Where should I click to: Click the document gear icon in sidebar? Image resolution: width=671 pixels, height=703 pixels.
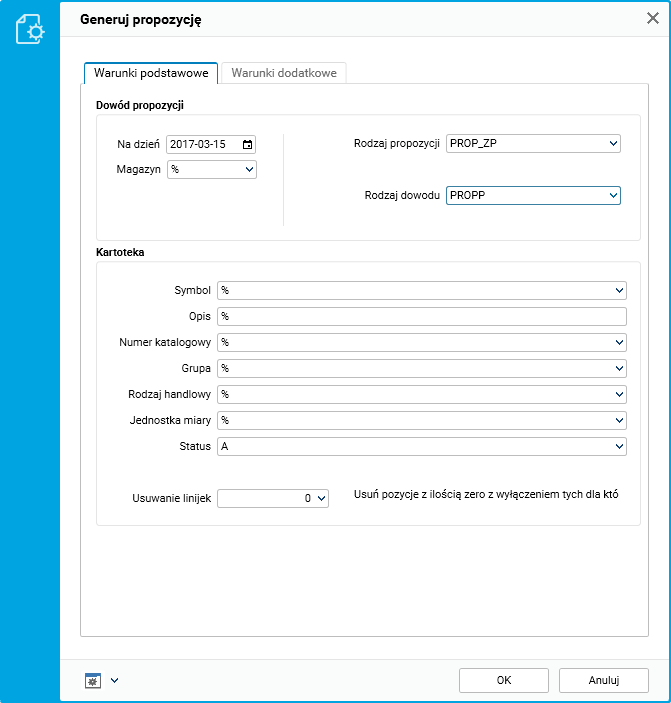pyautogui.click(x=29, y=28)
